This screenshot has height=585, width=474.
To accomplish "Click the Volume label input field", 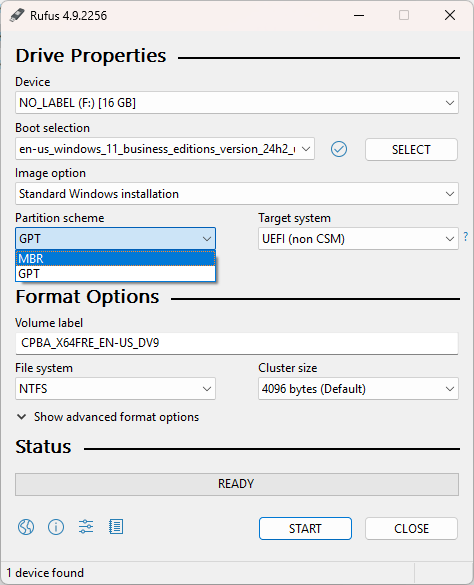I will (x=237, y=343).
